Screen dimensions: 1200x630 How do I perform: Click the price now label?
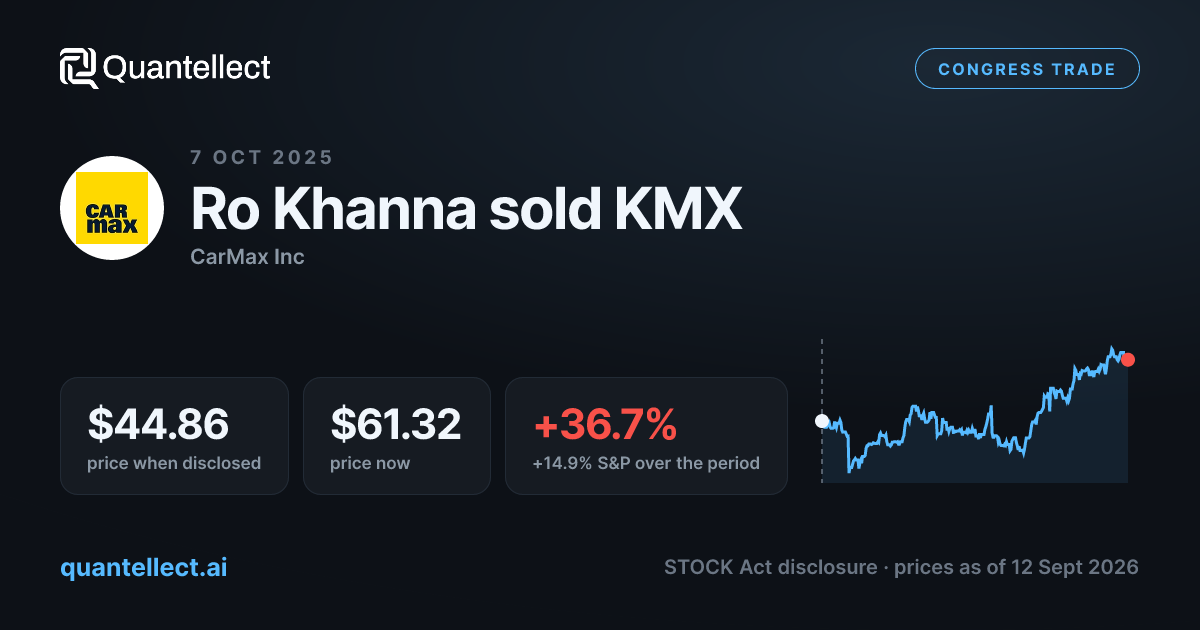(370, 463)
